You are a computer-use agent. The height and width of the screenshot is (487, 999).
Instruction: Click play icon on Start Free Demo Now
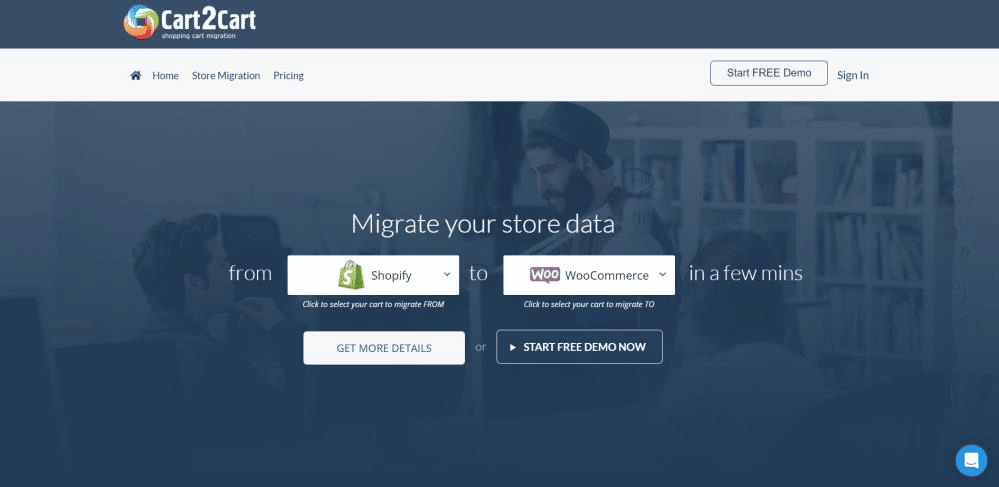tap(513, 347)
